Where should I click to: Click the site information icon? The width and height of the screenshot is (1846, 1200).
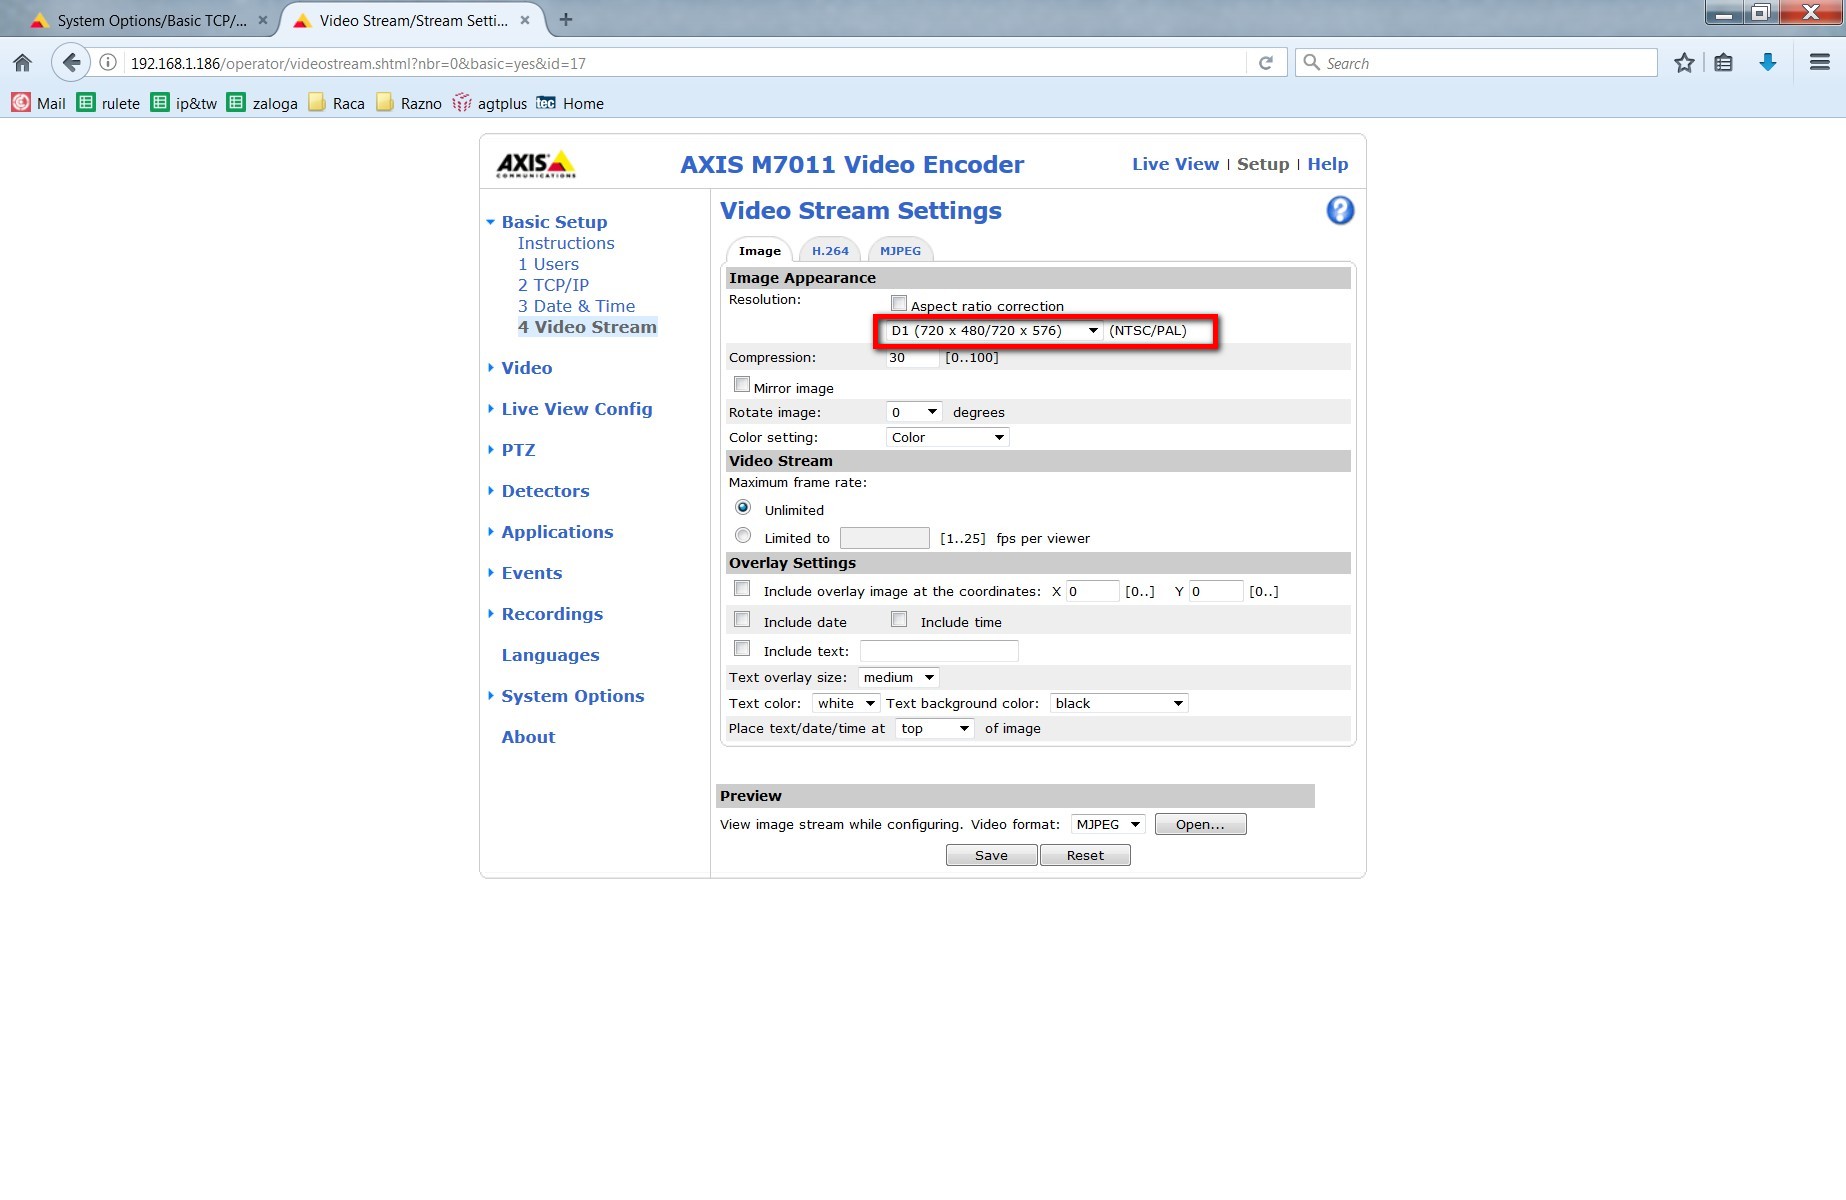[x=108, y=63]
